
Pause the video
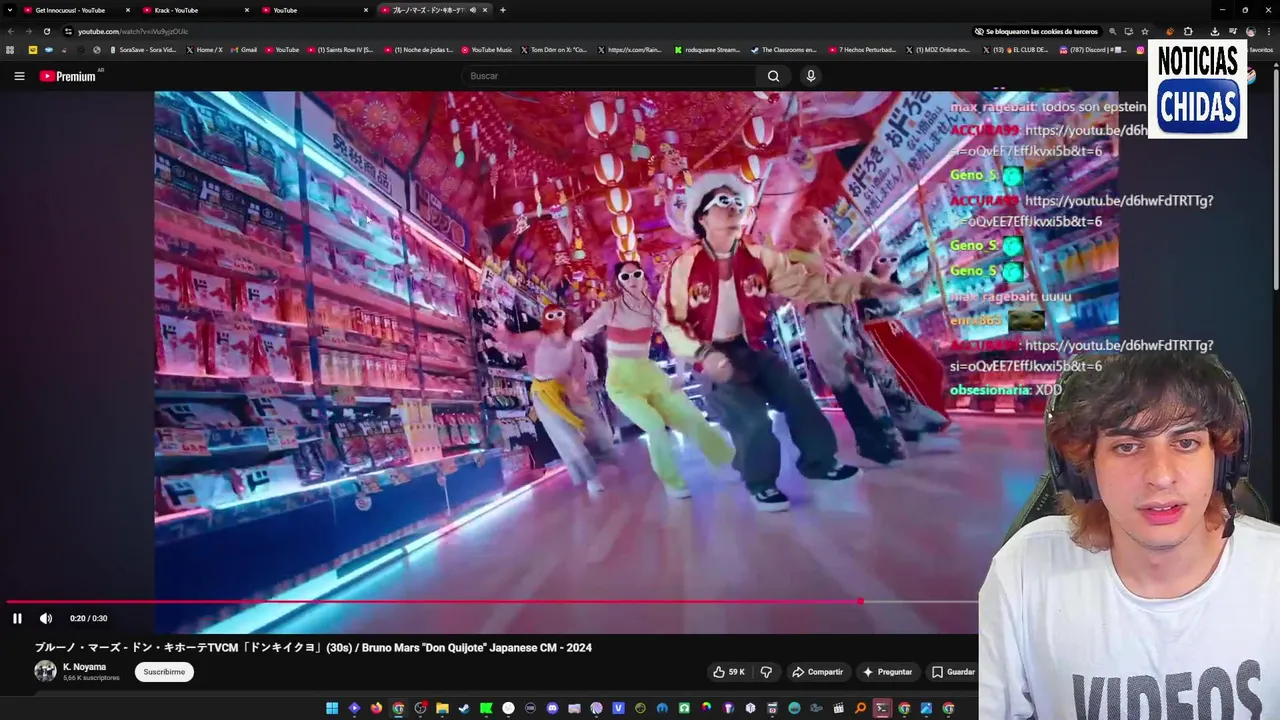point(17,618)
